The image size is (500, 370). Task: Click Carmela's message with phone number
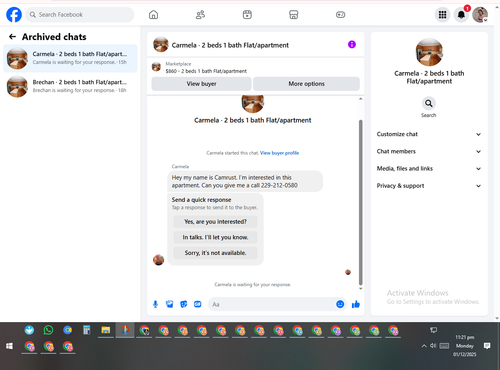coord(245,181)
